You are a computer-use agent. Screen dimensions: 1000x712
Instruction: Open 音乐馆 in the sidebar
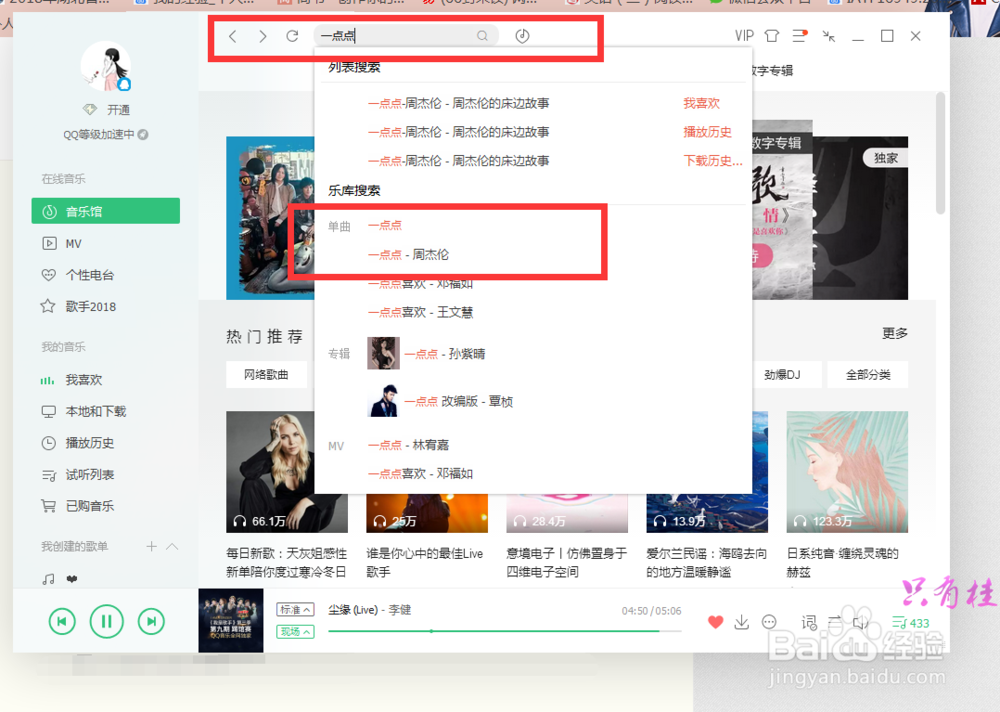[106, 211]
